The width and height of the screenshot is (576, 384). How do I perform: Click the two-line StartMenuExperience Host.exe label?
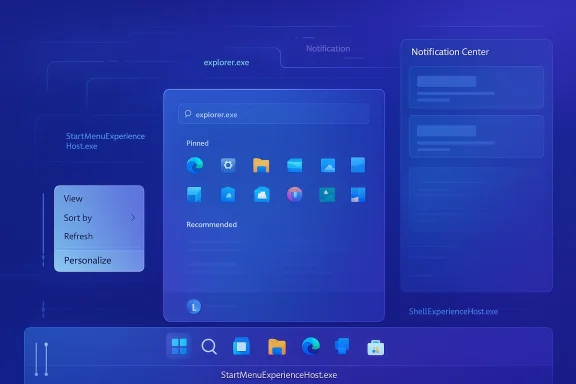(105, 141)
